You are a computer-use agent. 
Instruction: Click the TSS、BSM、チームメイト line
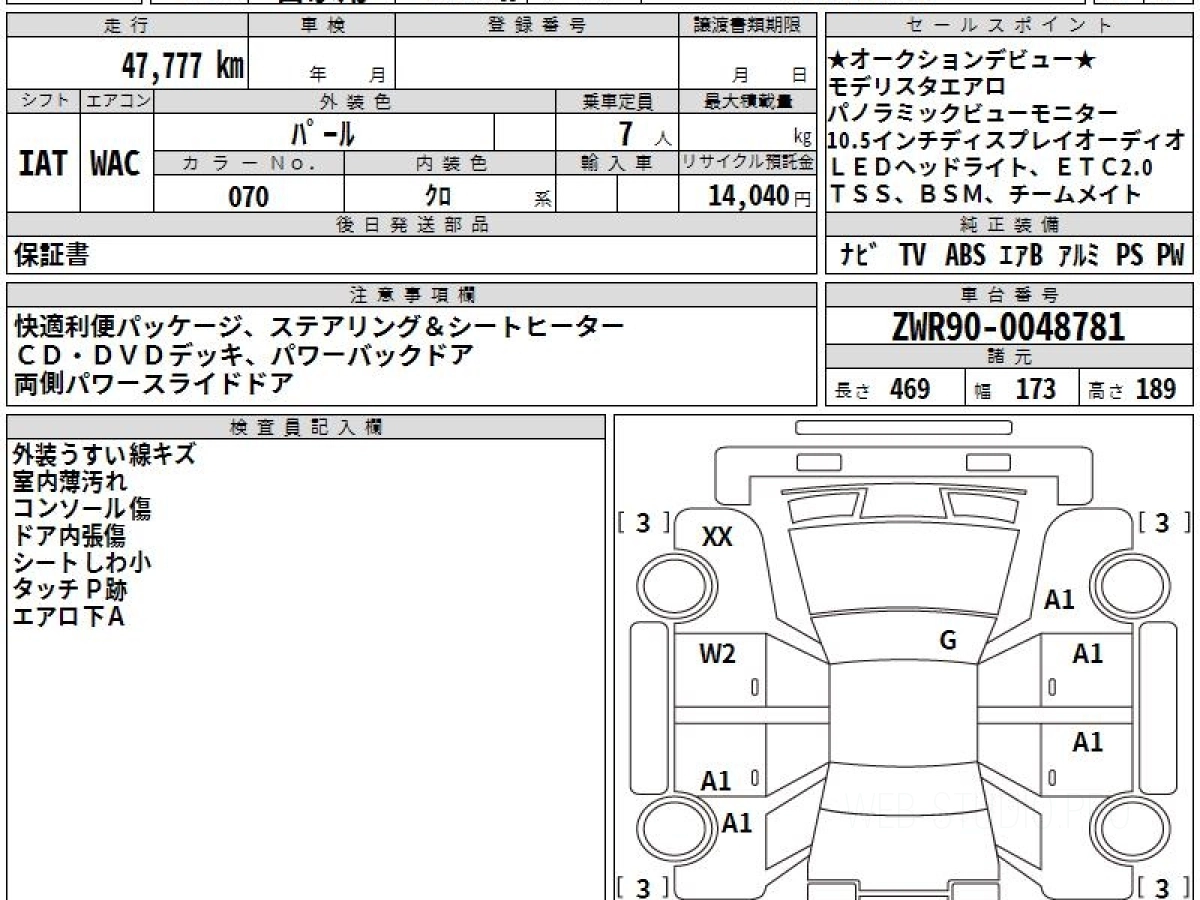pyautogui.click(x=986, y=195)
